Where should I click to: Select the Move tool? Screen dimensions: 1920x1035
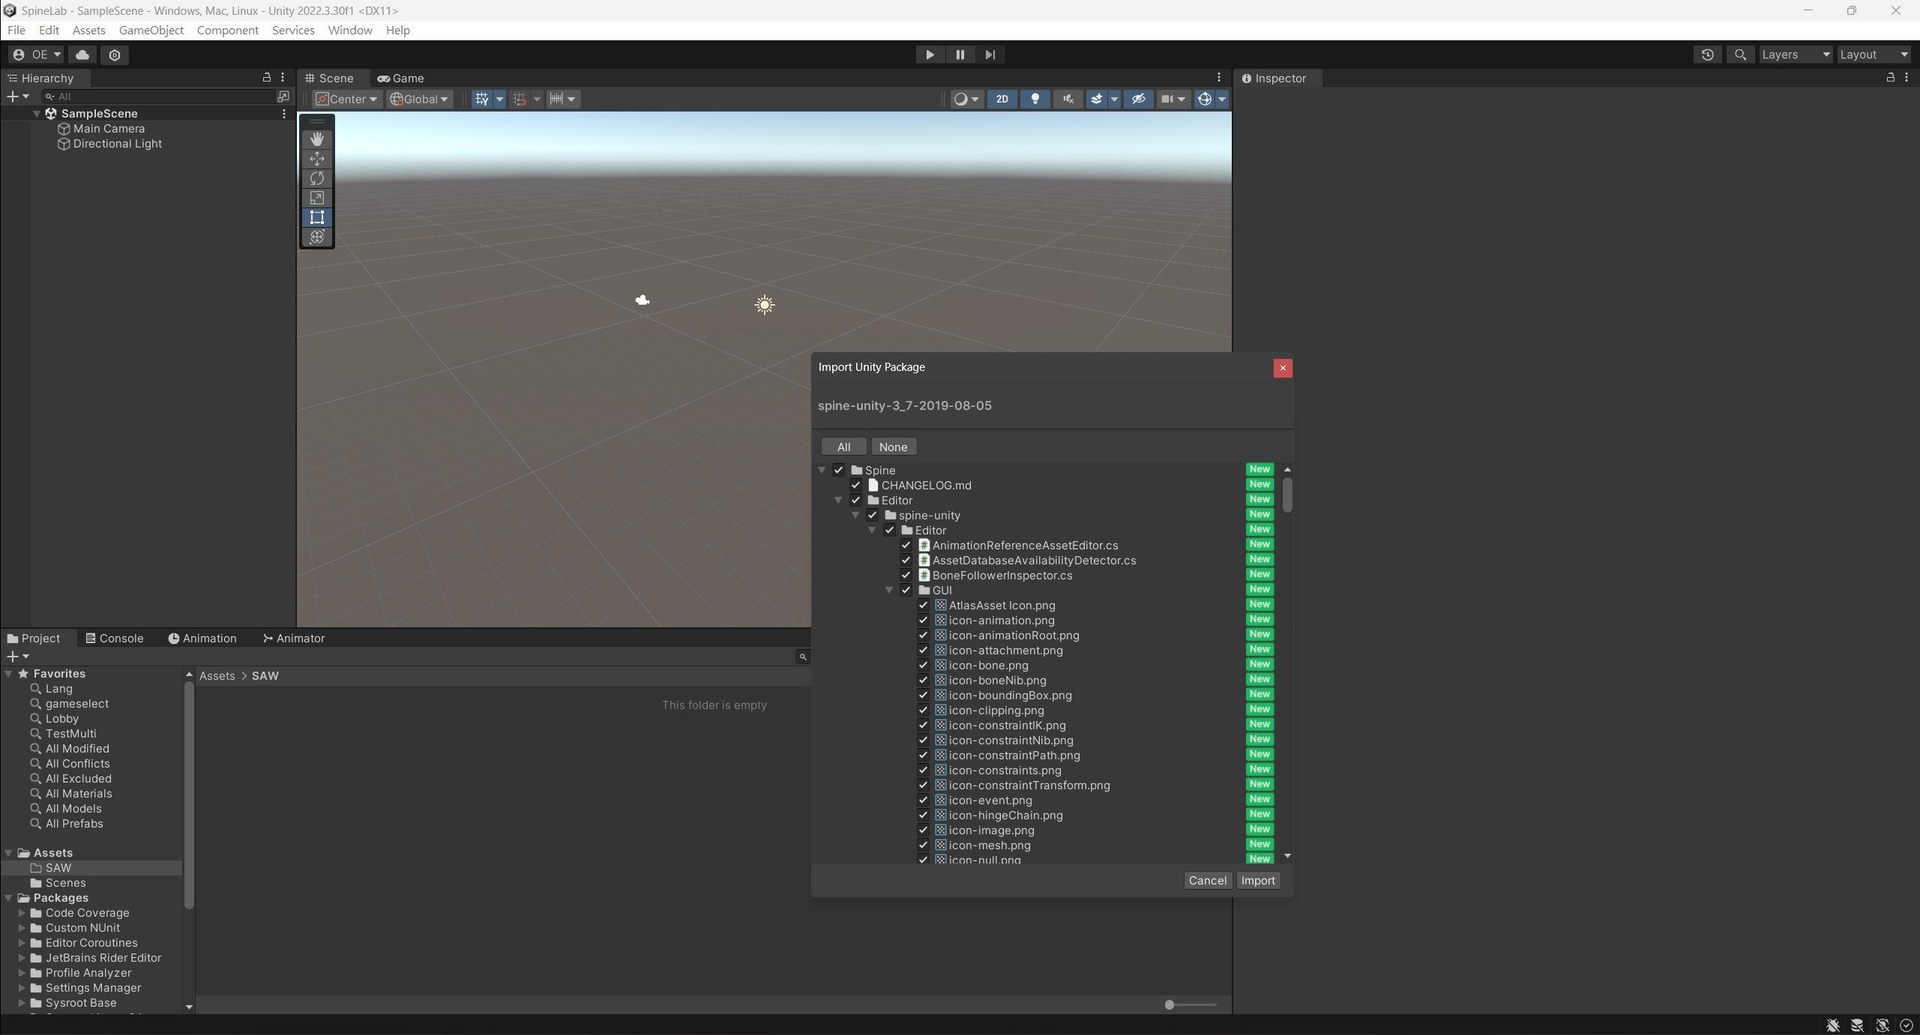tap(317, 159)
